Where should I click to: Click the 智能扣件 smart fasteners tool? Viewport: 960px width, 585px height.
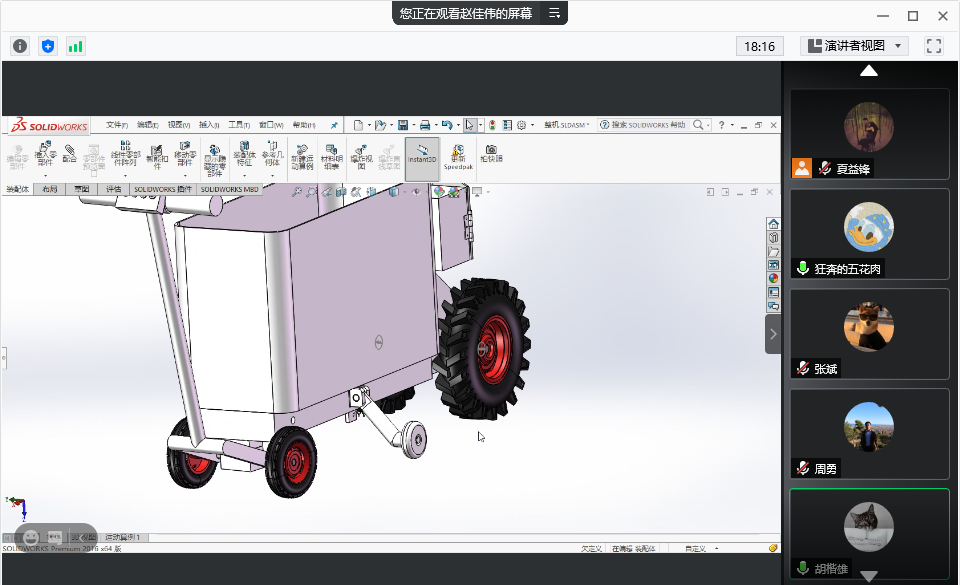point(156,157)
